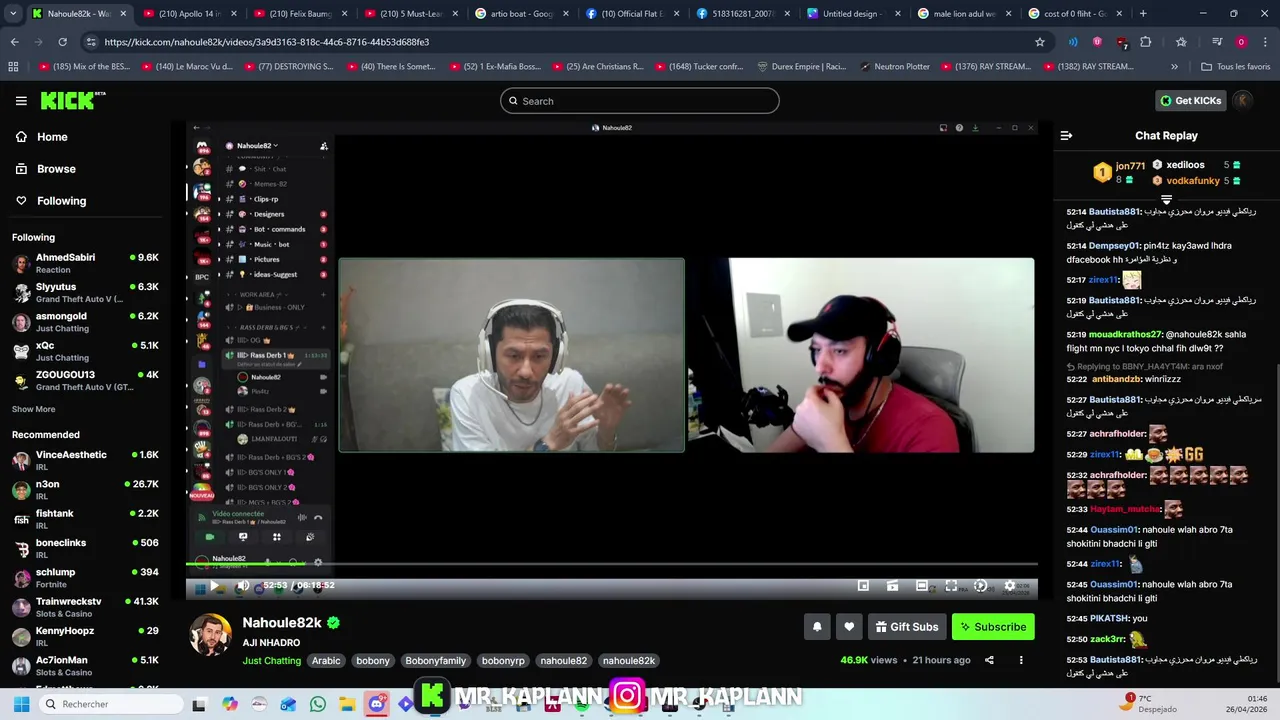Open Trainwreckstv recommended channel
The image size is (1280, 720).
[x=86, y=607]
